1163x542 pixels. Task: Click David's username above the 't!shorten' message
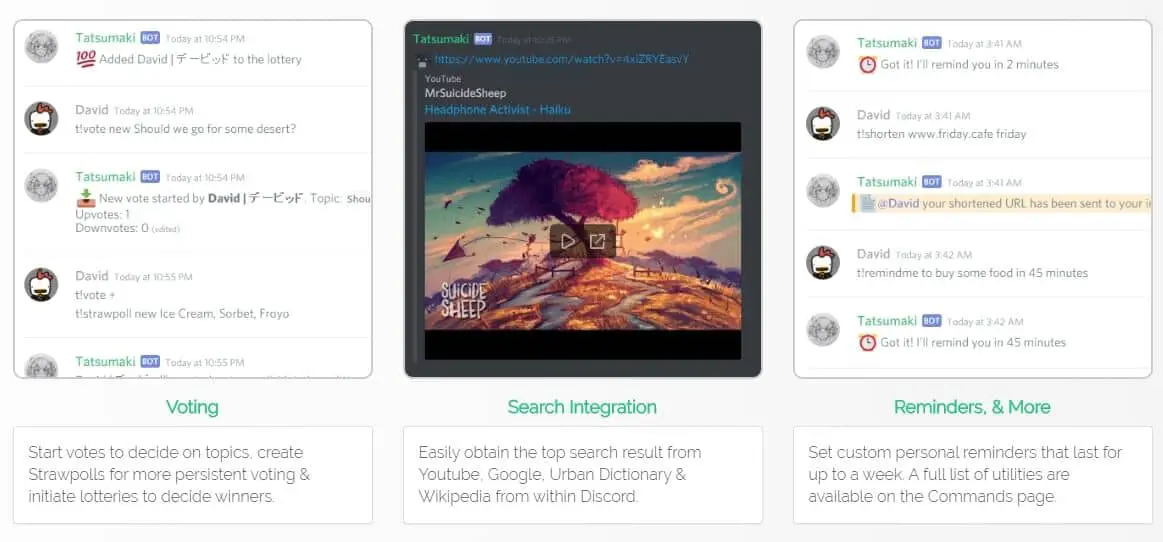[873, 115]
